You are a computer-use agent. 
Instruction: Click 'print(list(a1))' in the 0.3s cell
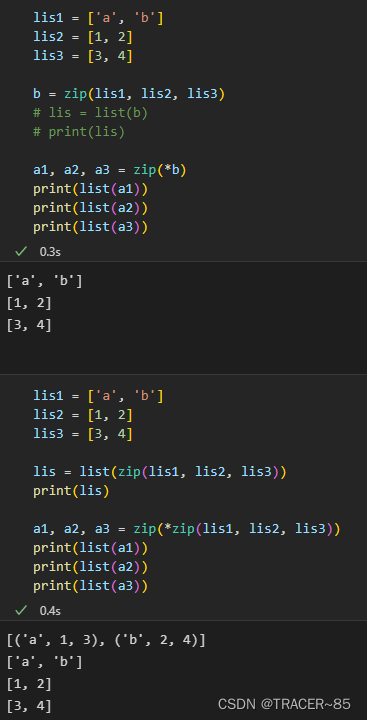point(90,189)
